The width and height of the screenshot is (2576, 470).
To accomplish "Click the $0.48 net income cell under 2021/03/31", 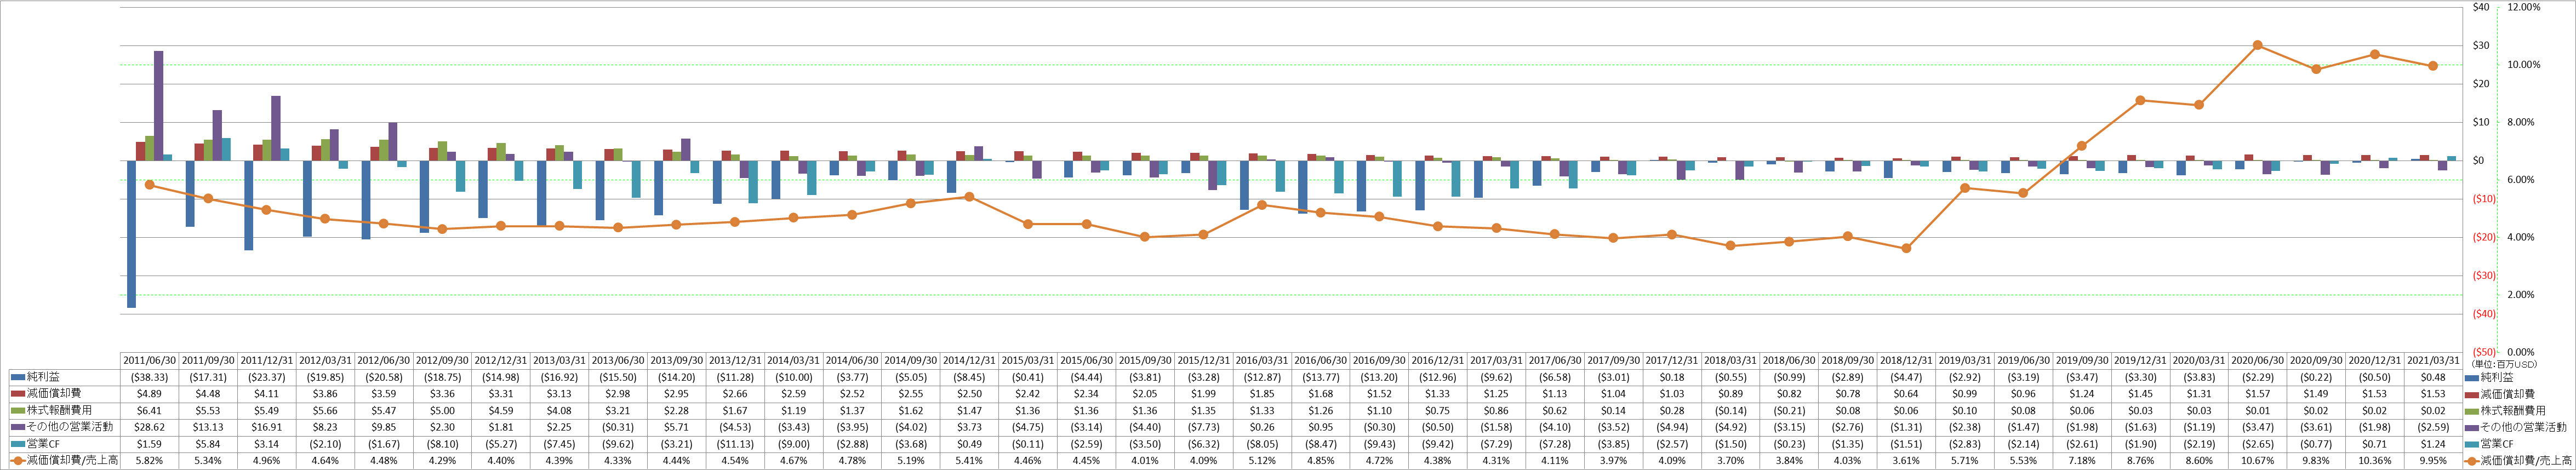I will (2433, 377).
